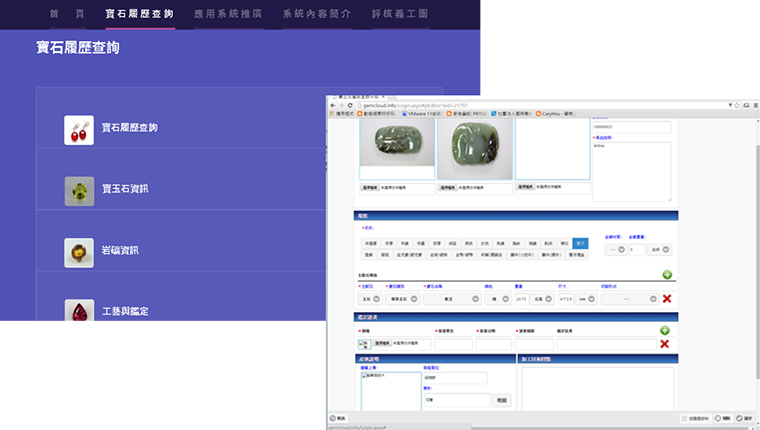Open the VMware 11 bookmark
Image resolution: width=760 pixels, height=430 pixels.
point(422,113)
